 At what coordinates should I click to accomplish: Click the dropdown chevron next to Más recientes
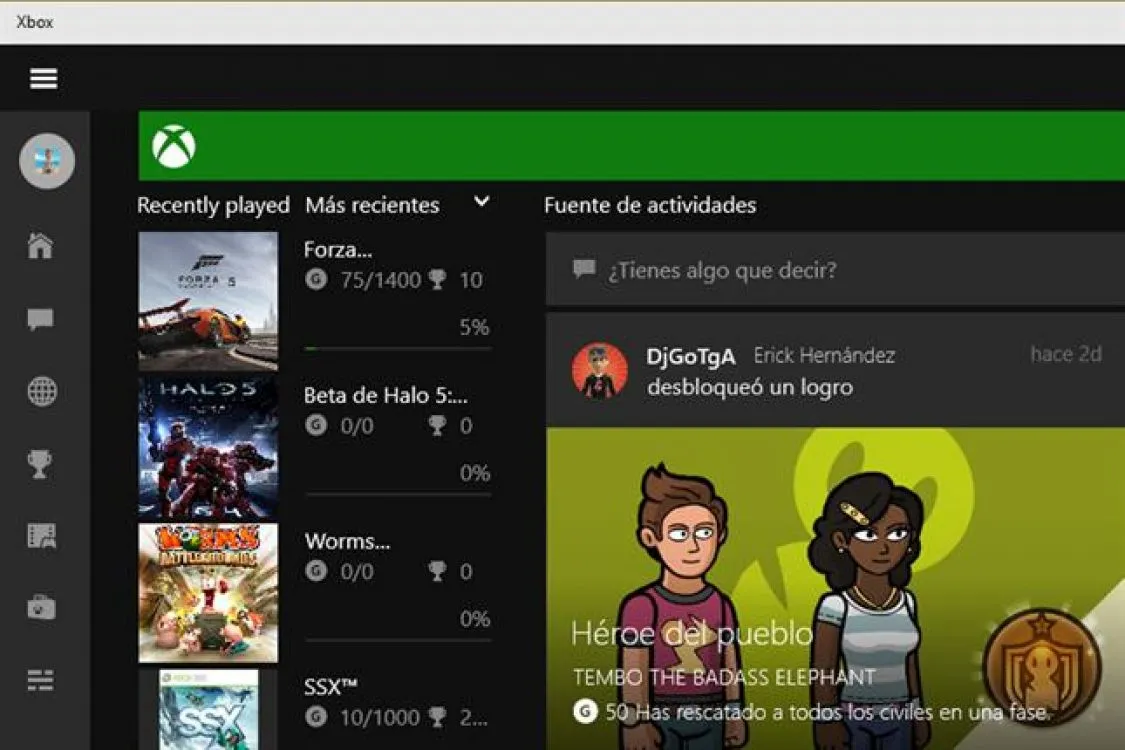482,202
